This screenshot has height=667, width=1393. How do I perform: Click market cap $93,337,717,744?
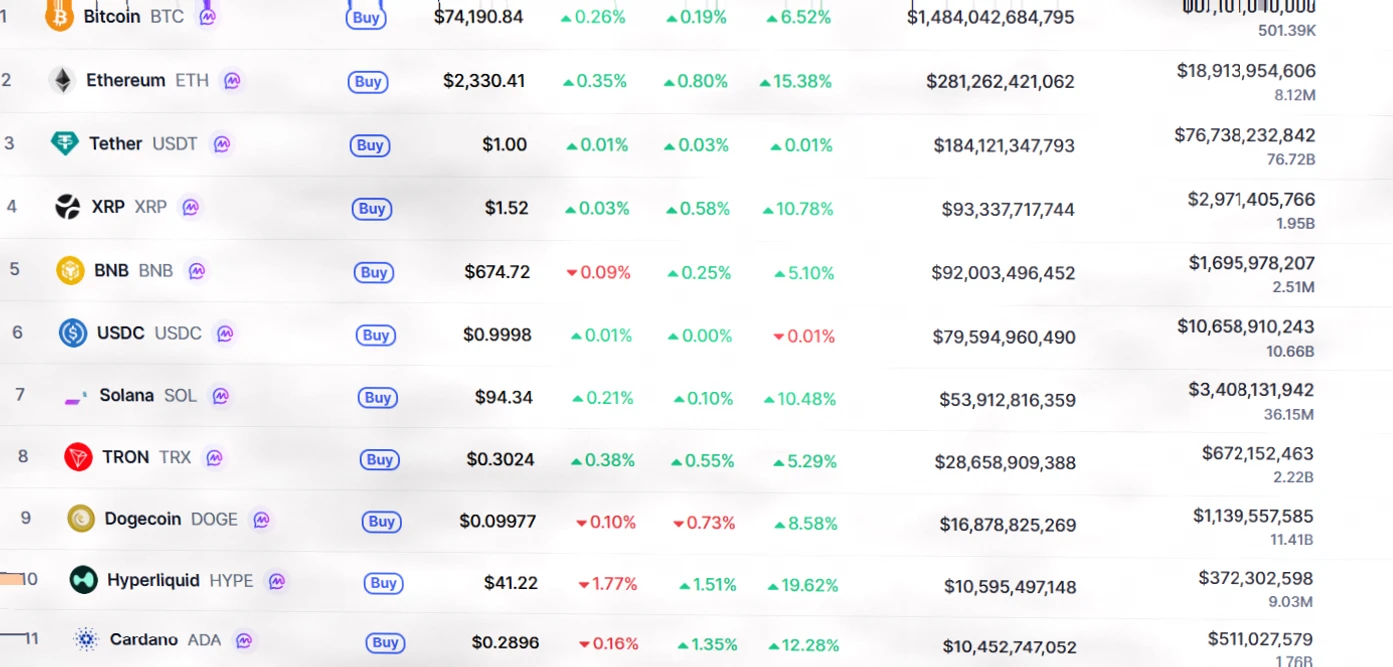[1008, 209]
